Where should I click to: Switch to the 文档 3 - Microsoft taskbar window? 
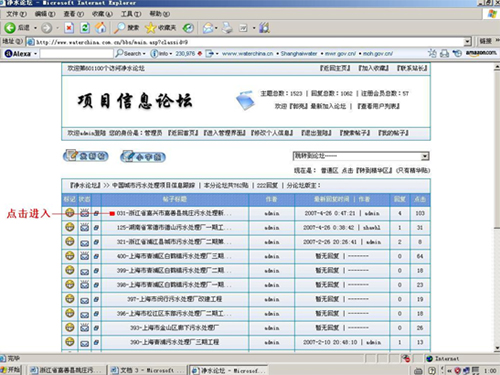pyautogui.click(x=147, y=370)
